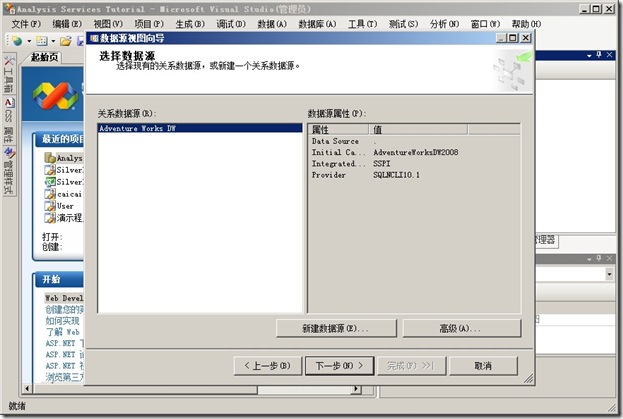This screenshot has height=419, width=623.
Task: Go back with 上一步(B) button
Action: [268, 366]
